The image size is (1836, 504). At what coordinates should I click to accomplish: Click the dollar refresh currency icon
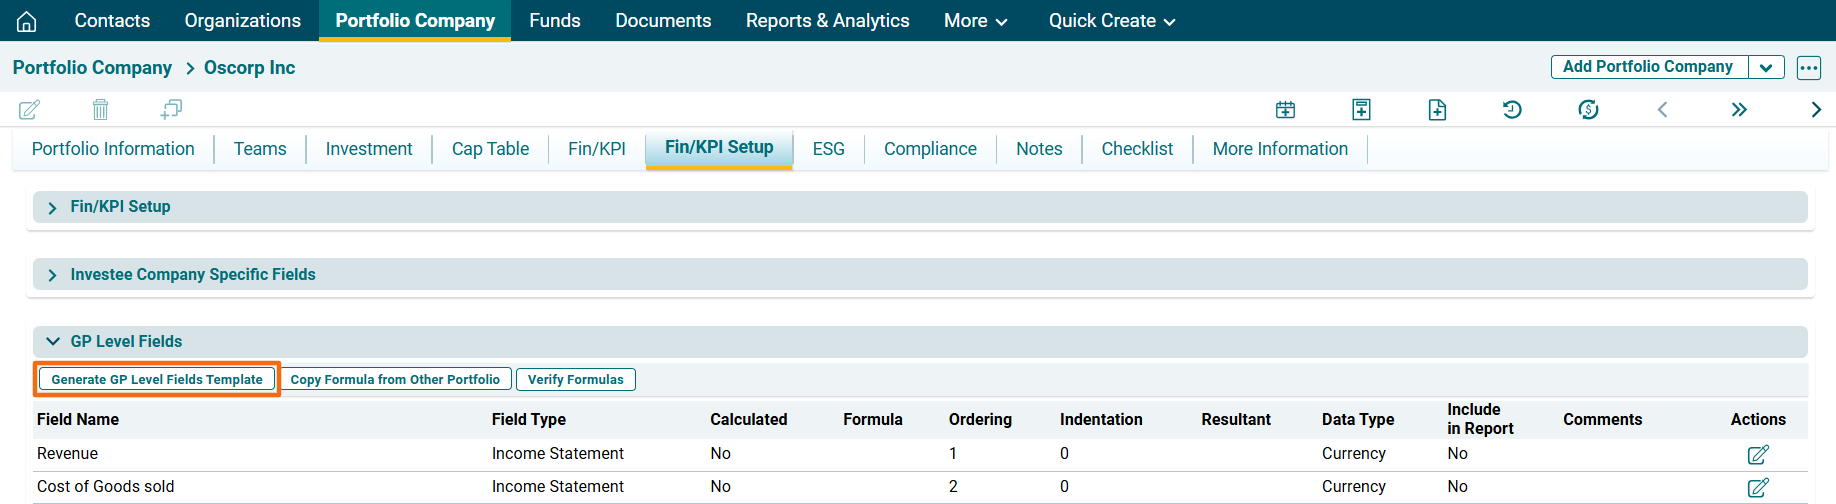1588,109
